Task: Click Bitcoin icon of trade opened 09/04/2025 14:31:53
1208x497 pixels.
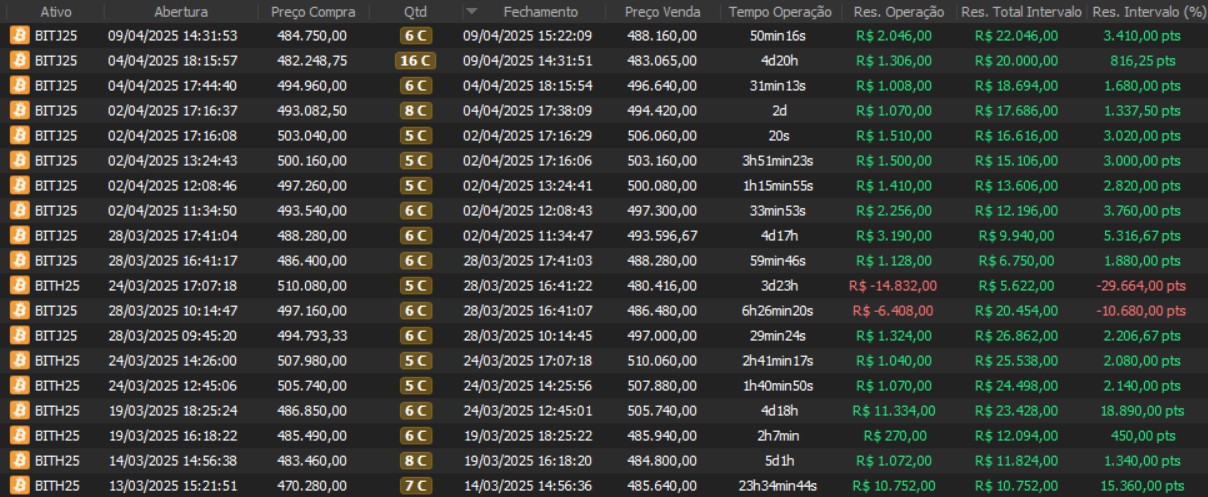Action: pos(18,35)
